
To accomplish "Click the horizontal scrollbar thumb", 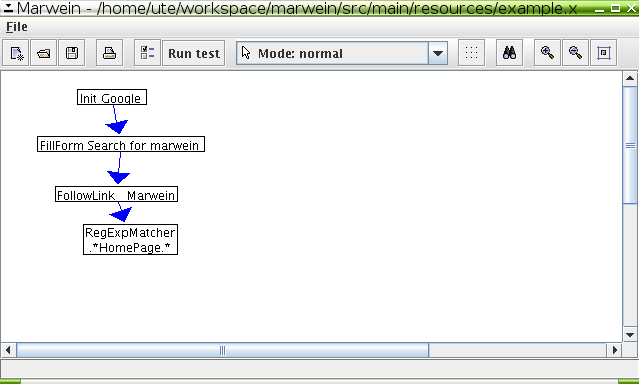I will pyautogui.click(x=223, y=350).
